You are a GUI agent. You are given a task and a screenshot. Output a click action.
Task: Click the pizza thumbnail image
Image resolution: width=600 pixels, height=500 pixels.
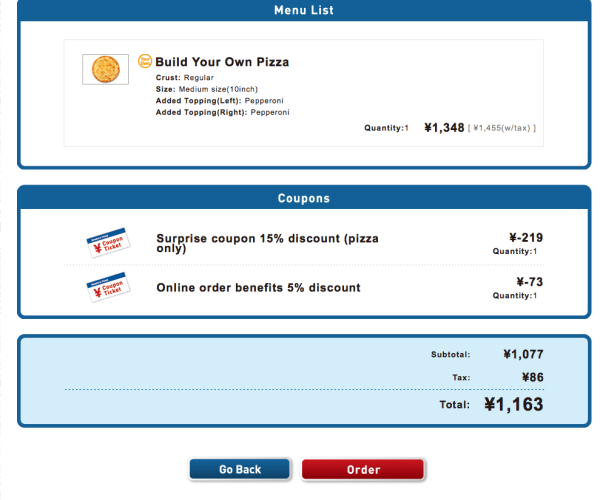[106, 69]
